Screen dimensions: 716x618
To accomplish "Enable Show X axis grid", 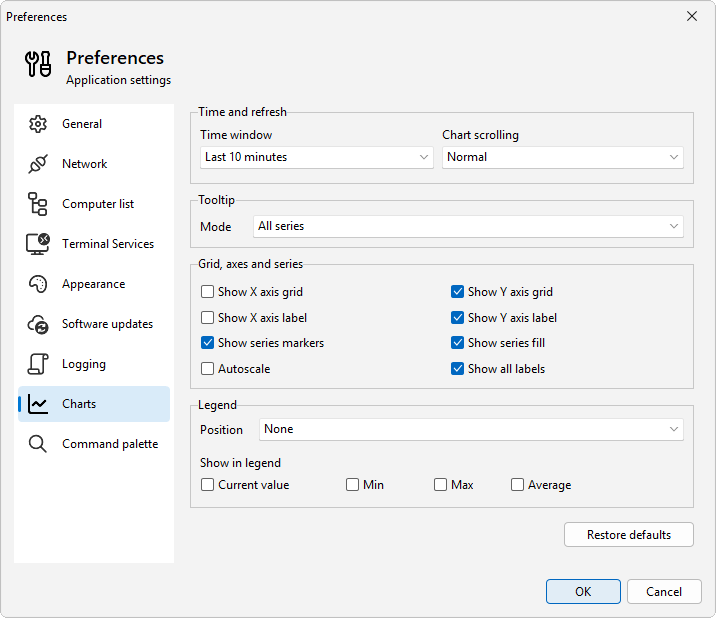I will pos(207,291).
